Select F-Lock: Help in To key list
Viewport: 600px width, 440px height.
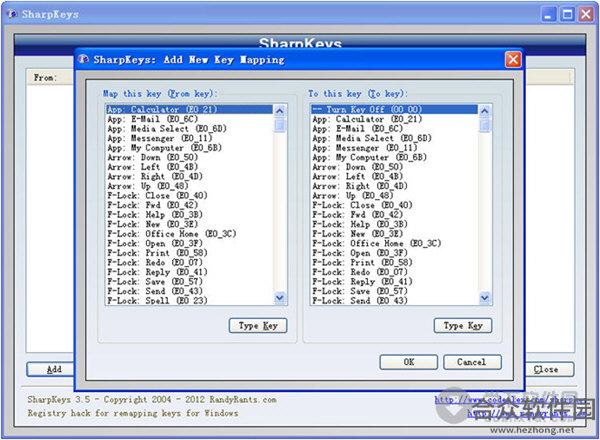[395, 224]
